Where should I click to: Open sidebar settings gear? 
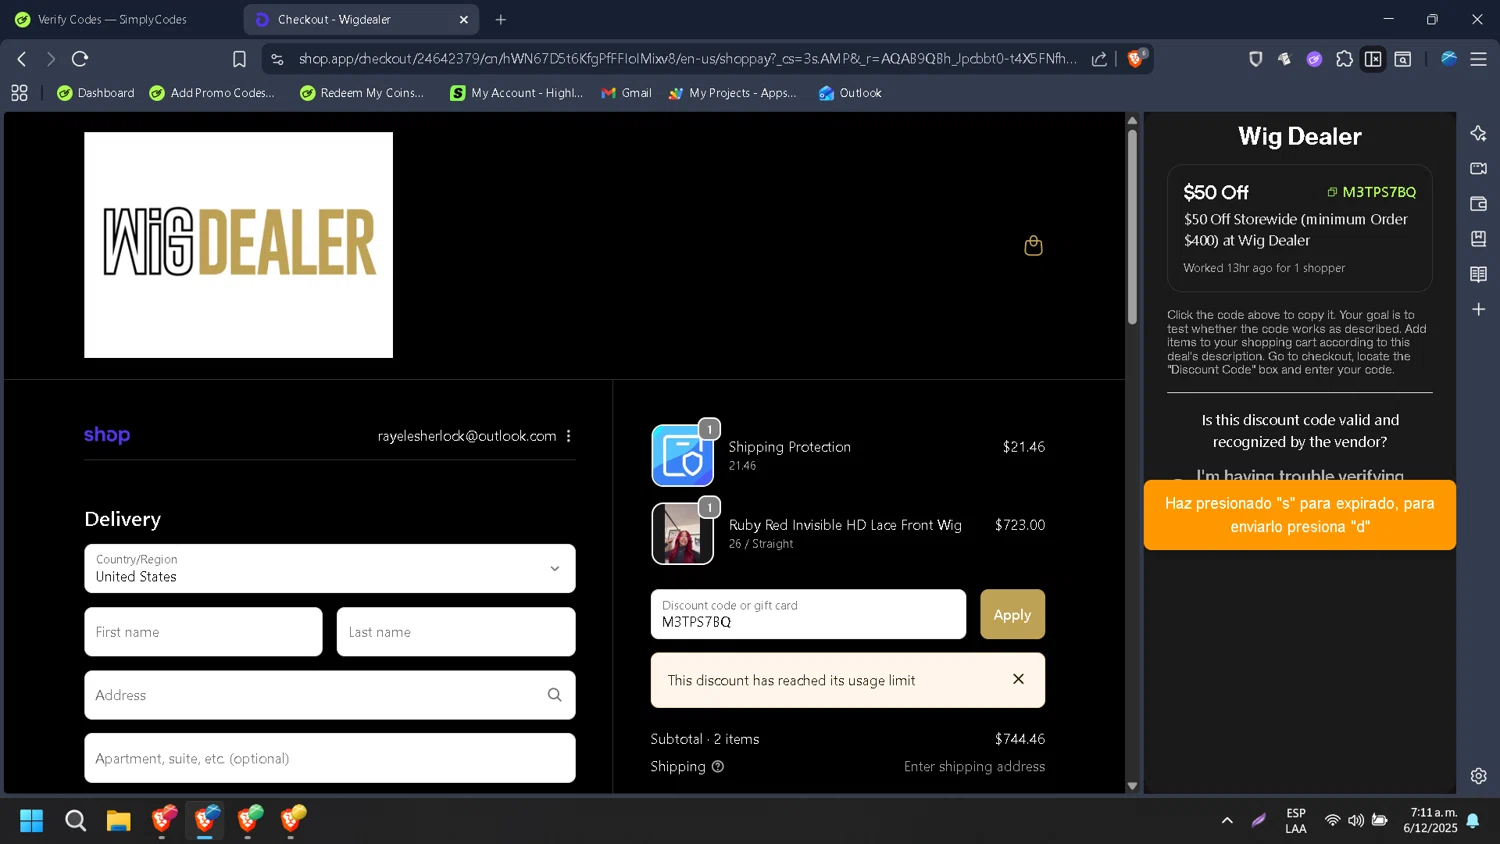pyautogui.click(x=1478, y=776)
